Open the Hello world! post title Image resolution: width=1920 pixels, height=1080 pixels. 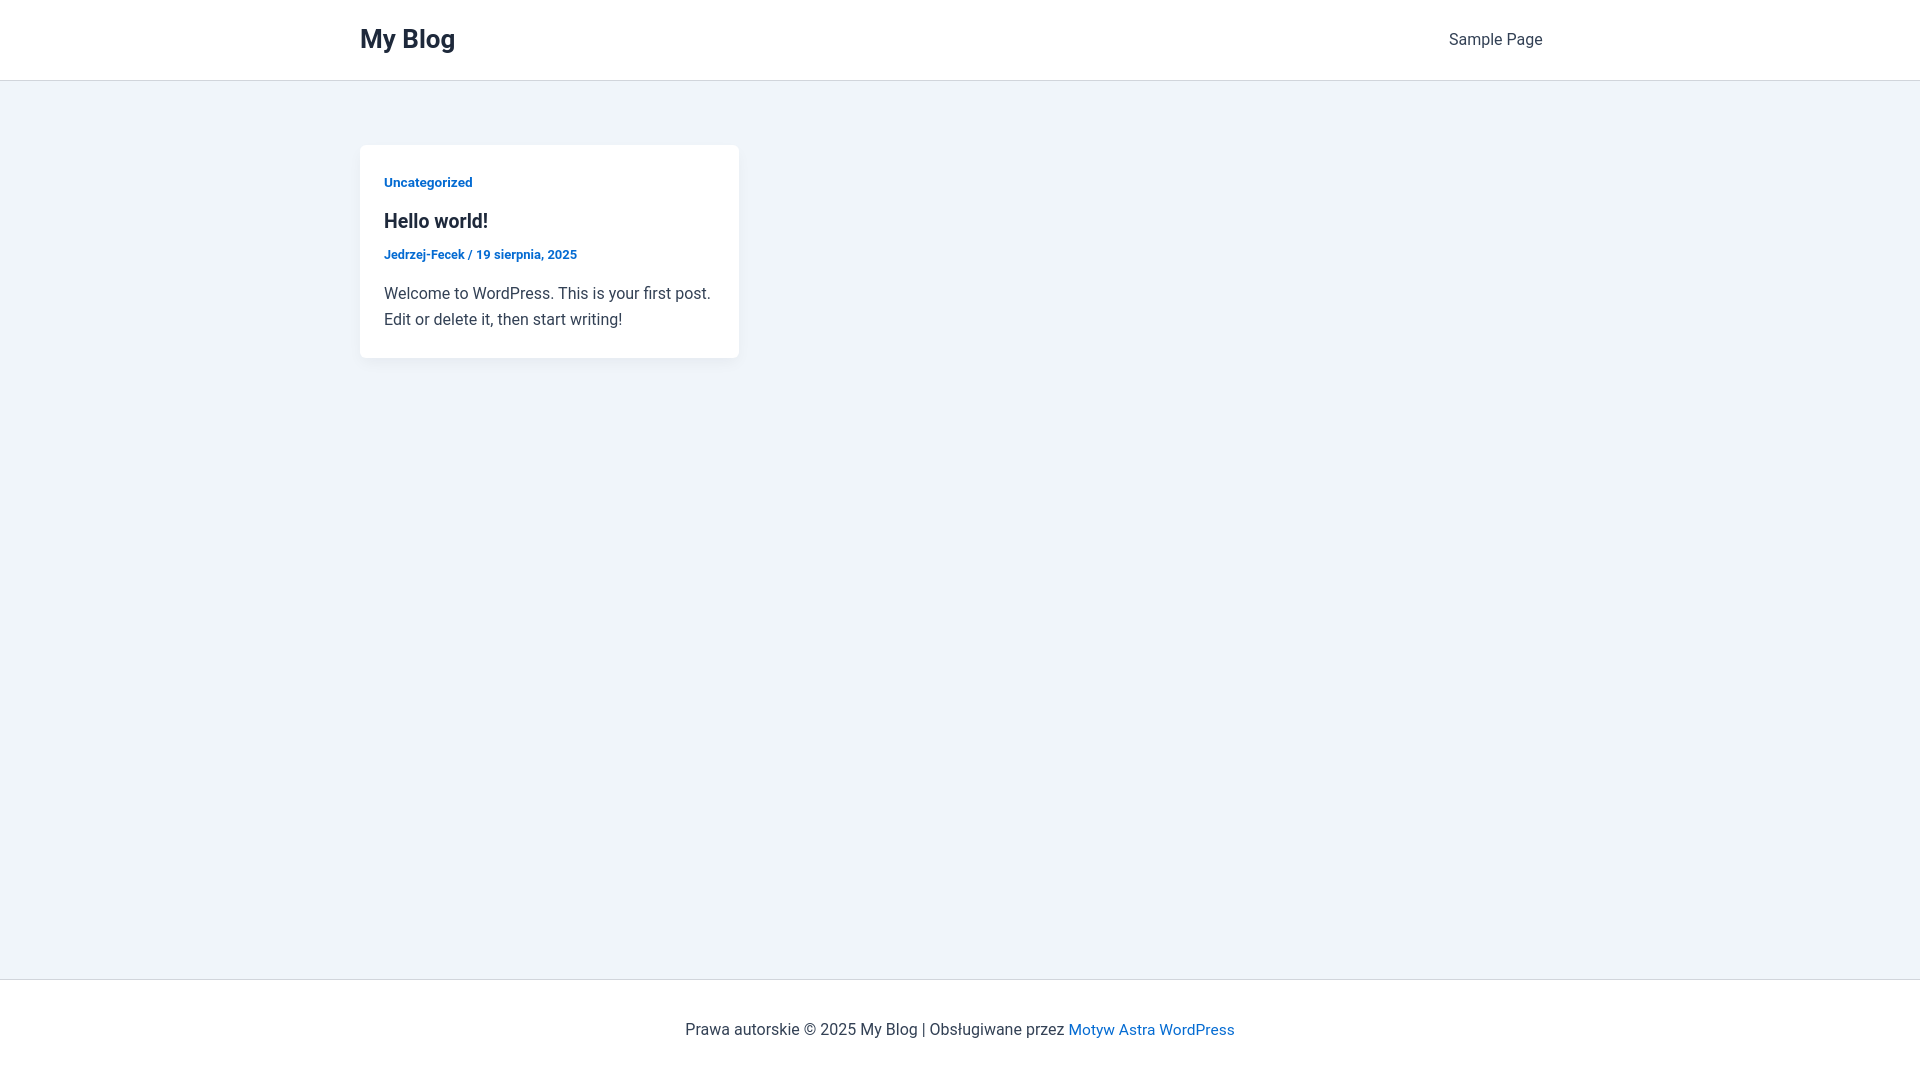click(436, 221)
